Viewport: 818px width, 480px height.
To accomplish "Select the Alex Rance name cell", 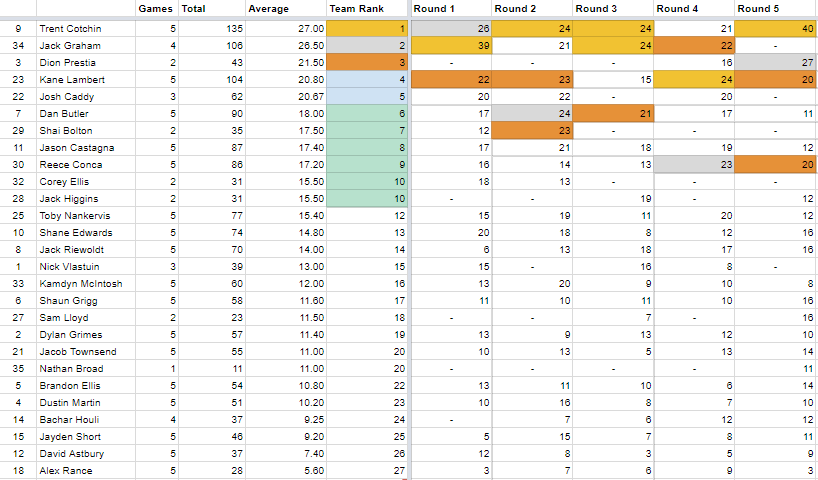I will coord(85,470).
